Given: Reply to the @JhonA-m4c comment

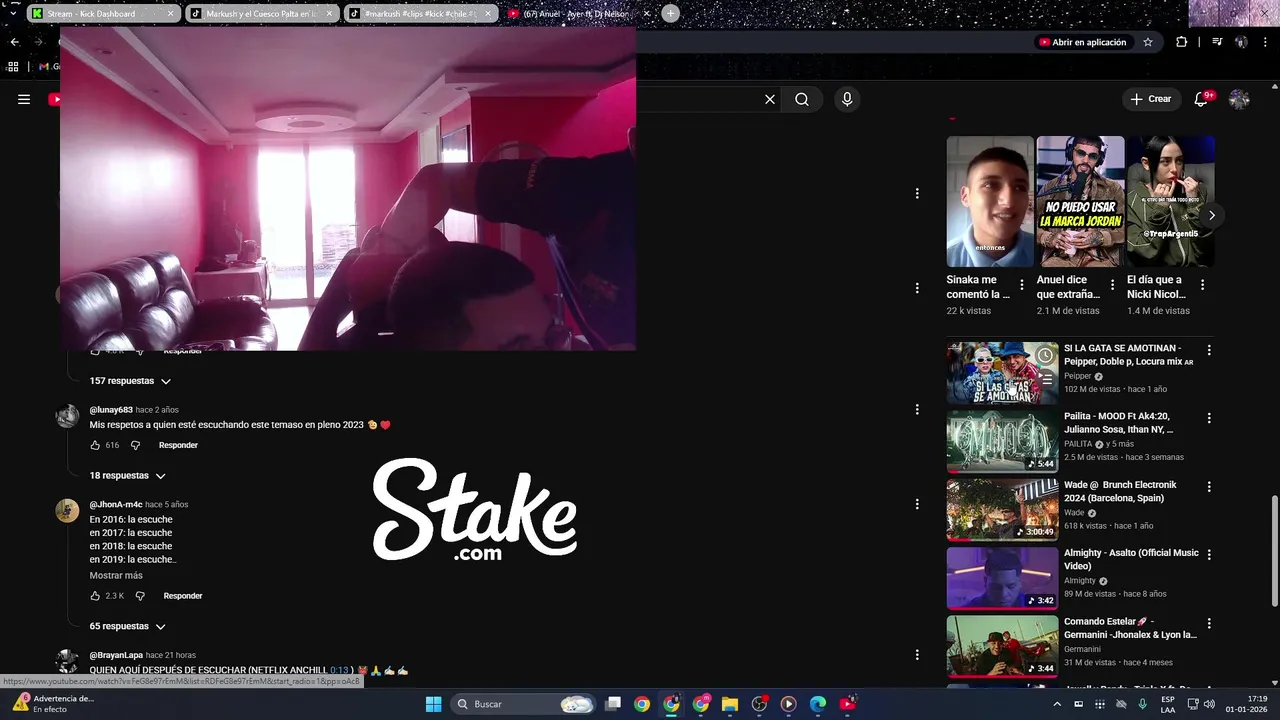Looking at the screenshot, I should point(183,596).
